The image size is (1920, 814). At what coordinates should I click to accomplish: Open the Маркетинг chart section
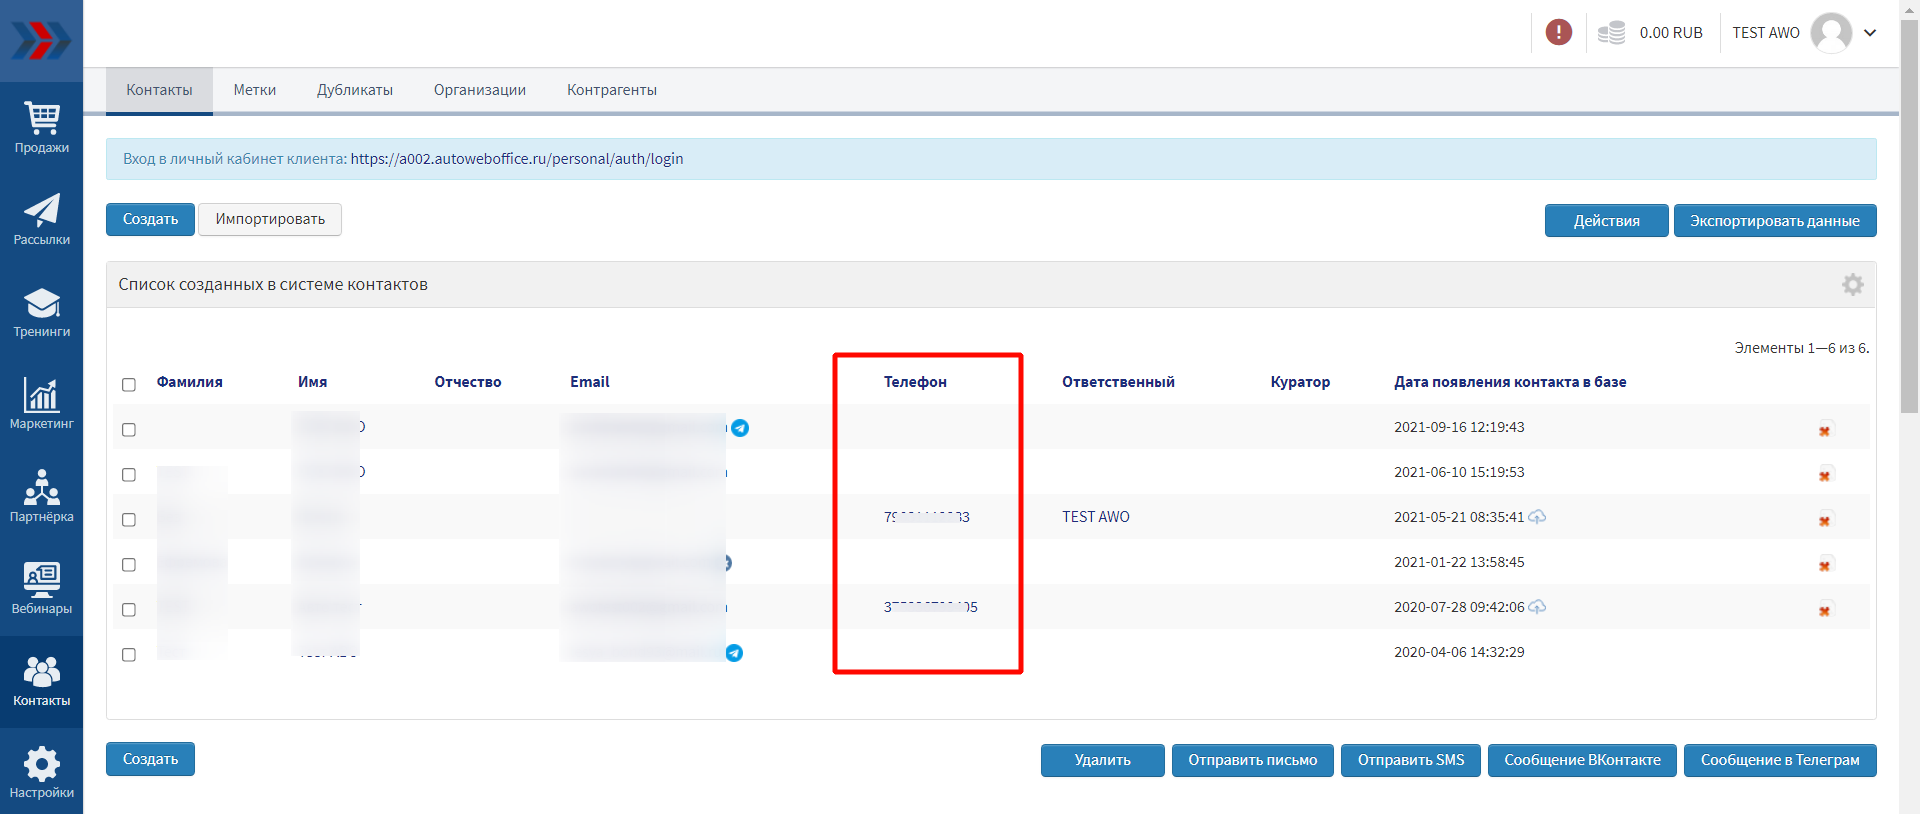pos(41,404)
